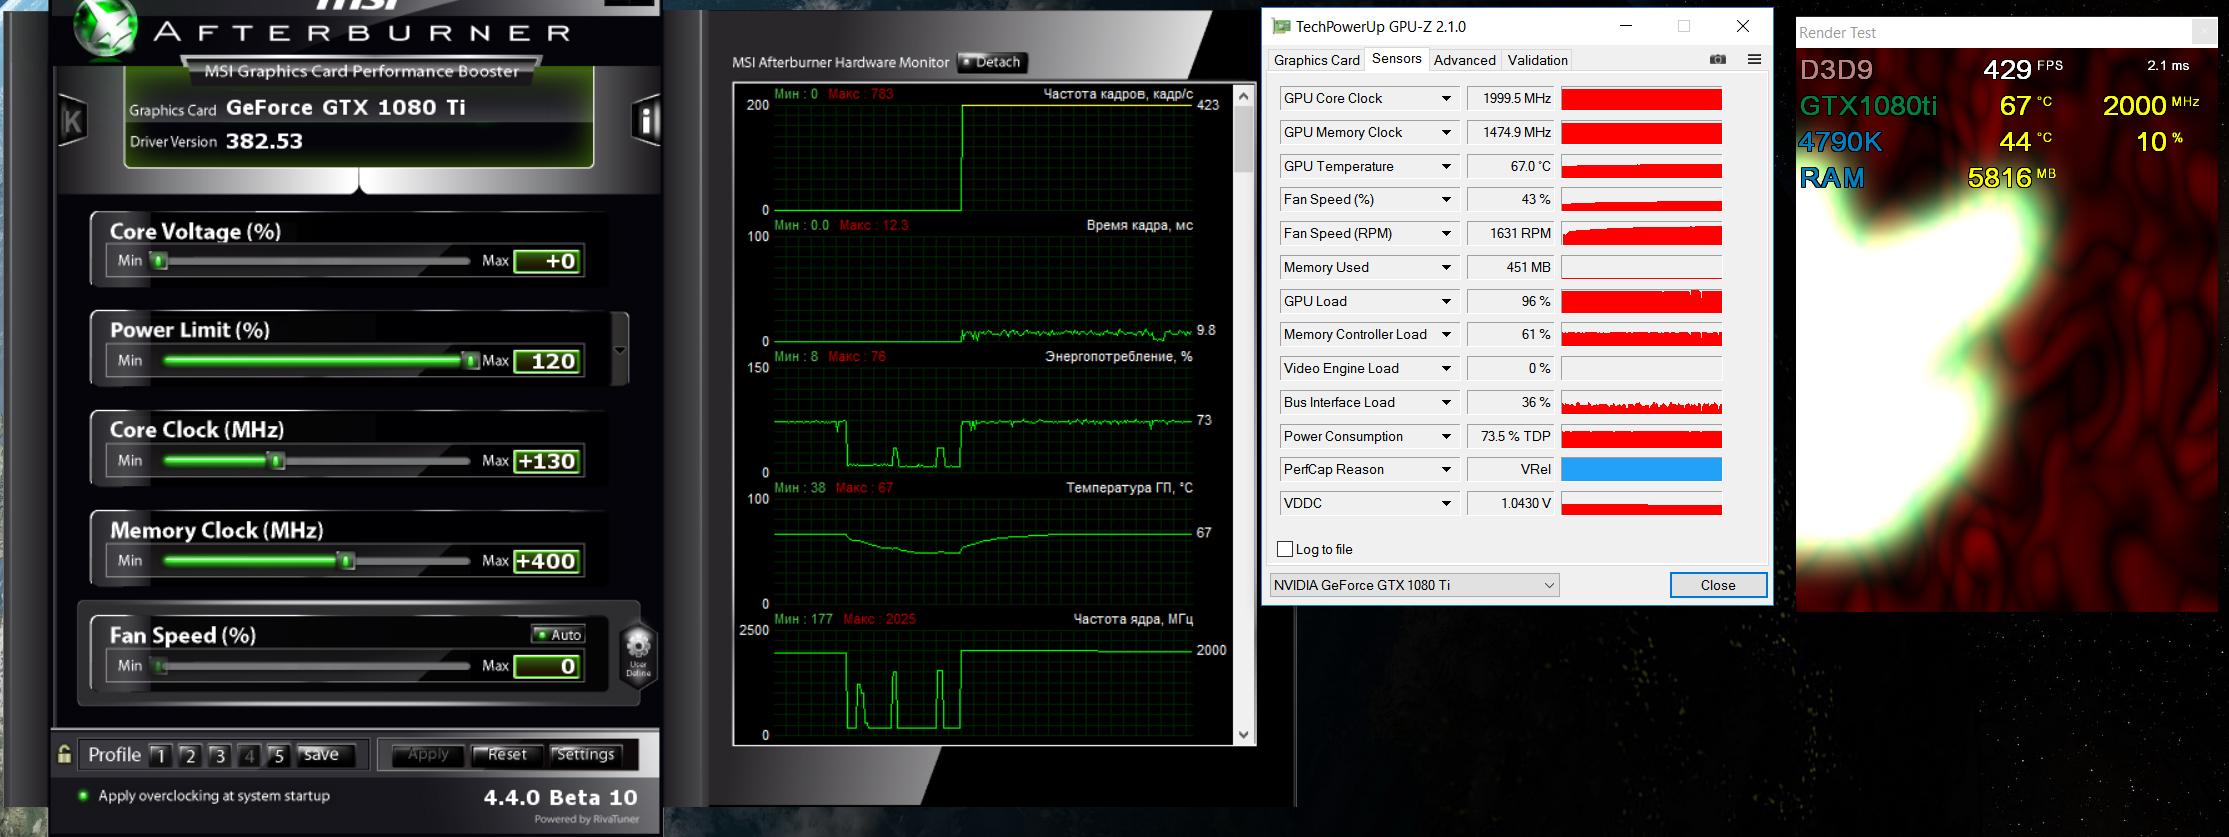
Task: Click the hardware monitor scrollbar down arrow
Action: tap(1244, 735)
